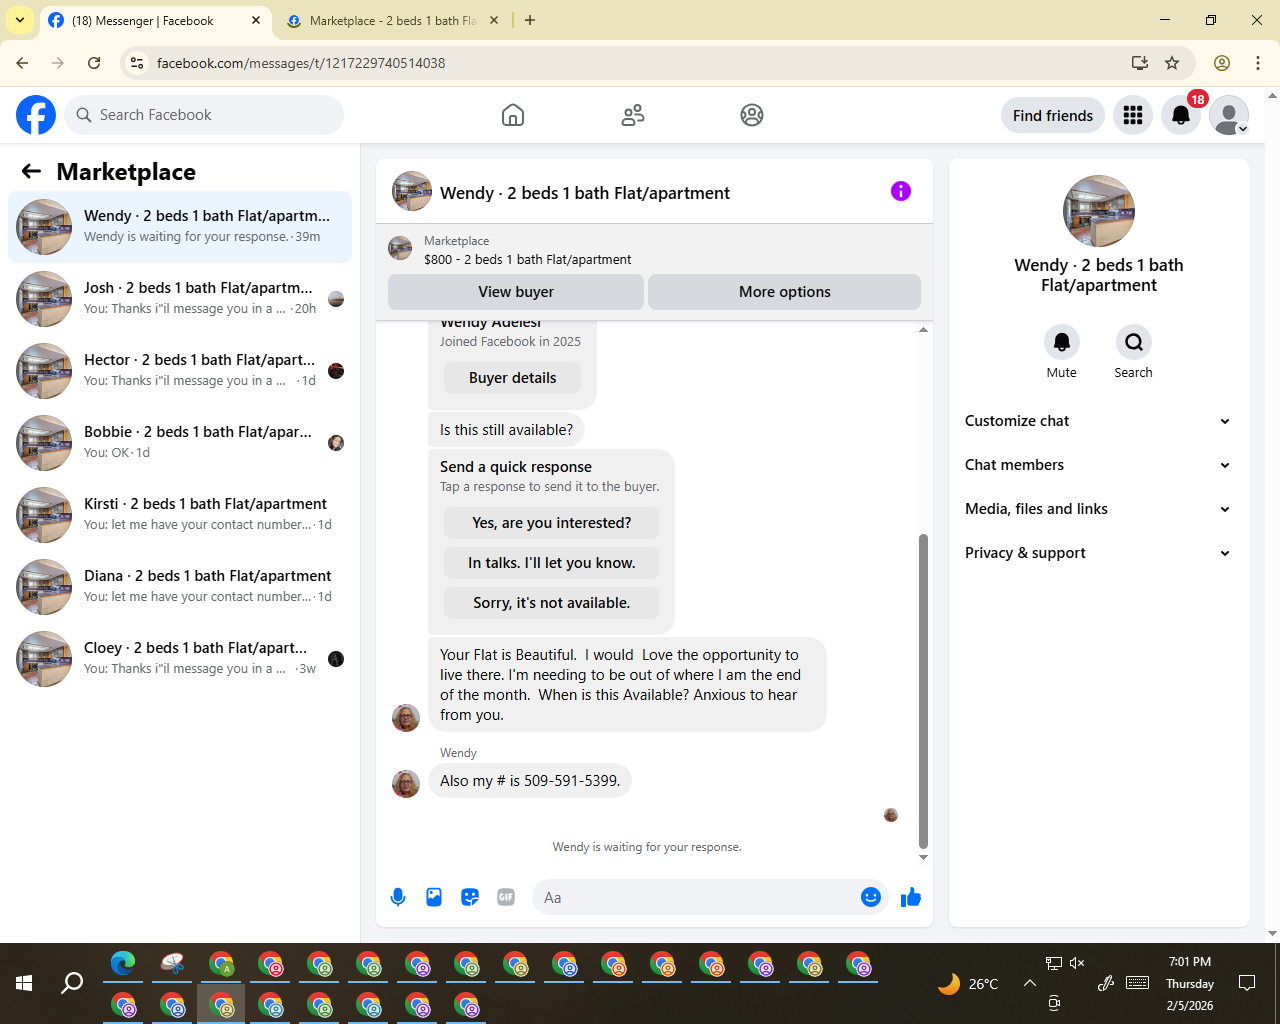1280x1024 pixels.
Task: Click Find friends button
Action: (1053, 116)
